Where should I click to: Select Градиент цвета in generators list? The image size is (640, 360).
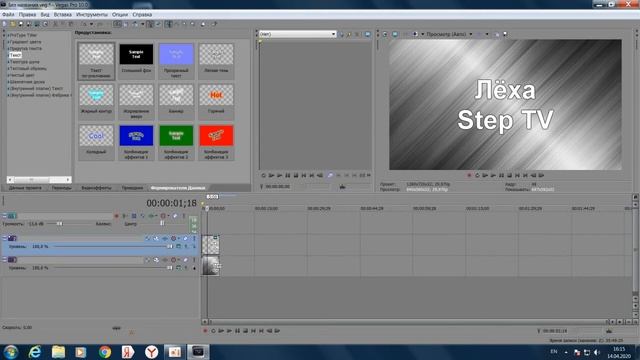pos(25,42)
